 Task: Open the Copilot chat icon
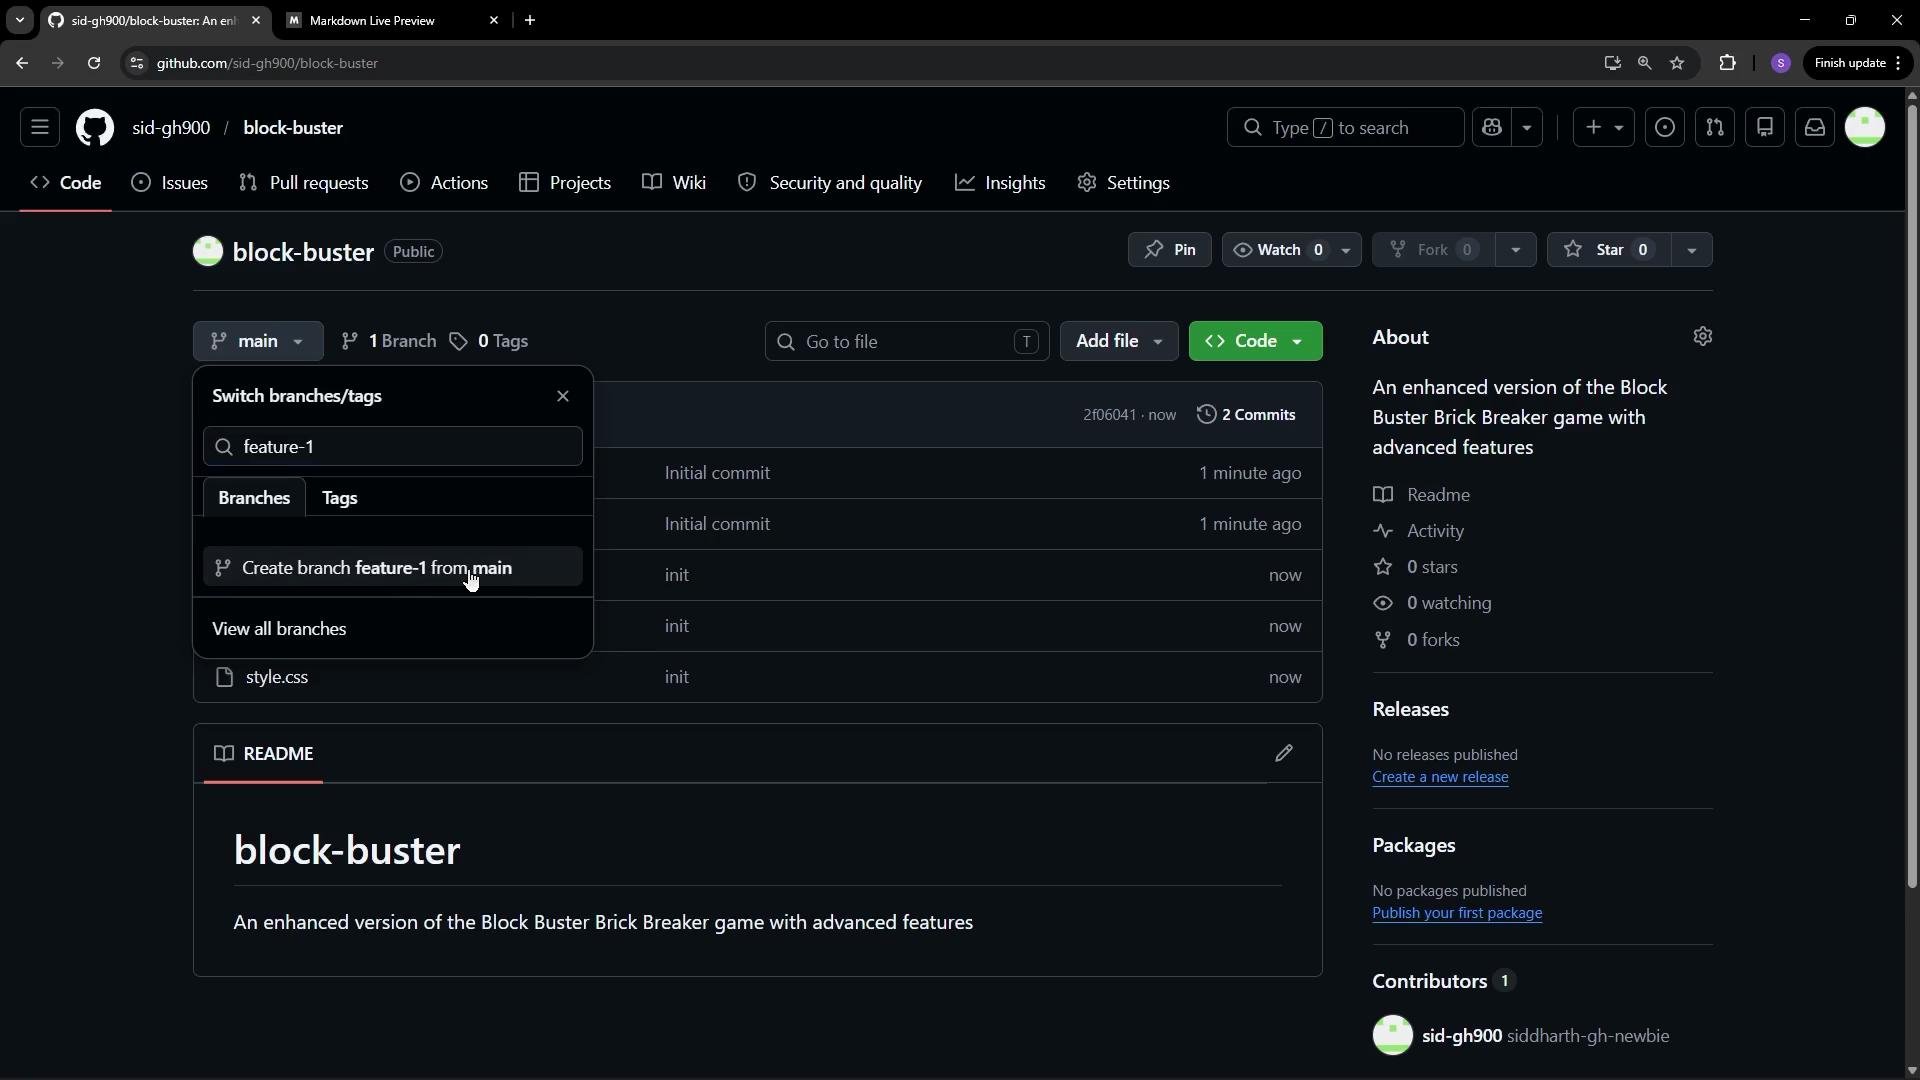tap(1492, 128)
